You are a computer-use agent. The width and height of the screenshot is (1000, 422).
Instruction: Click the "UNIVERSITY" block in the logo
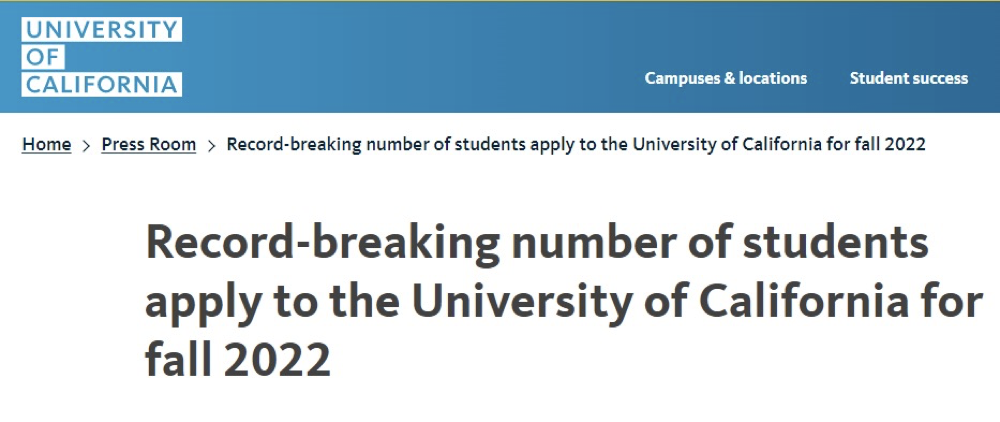click(101, 30)
